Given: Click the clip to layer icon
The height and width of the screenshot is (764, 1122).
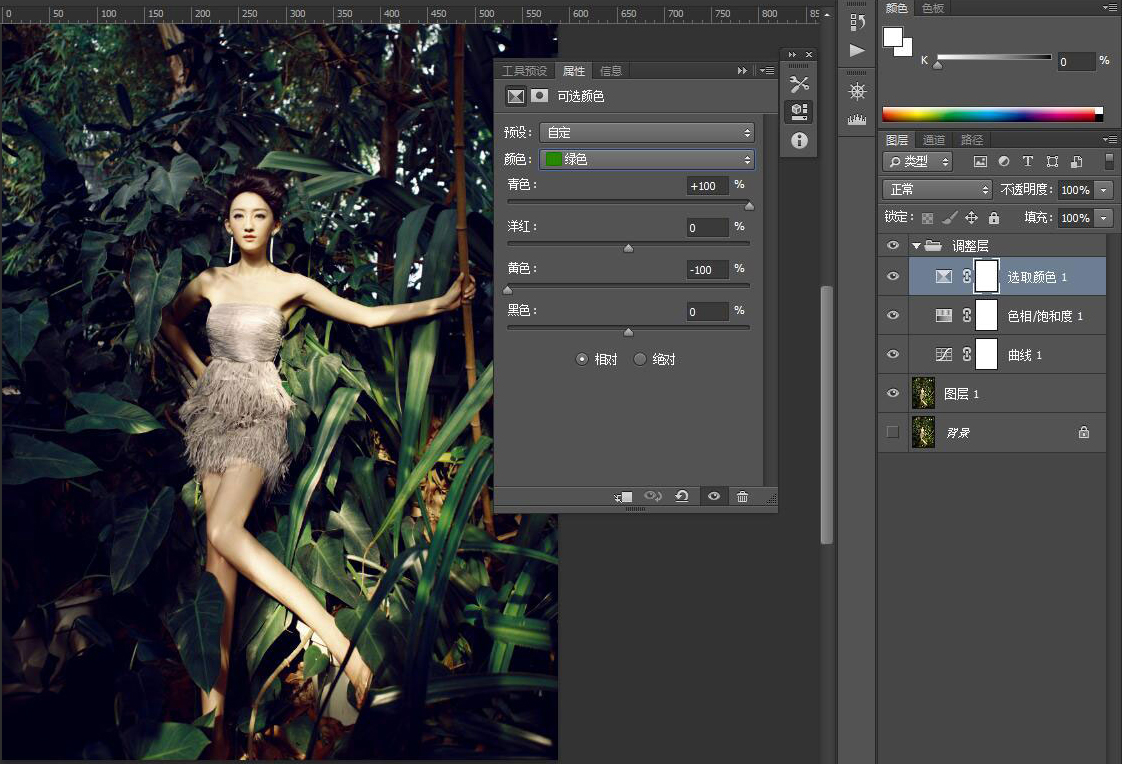Looking at the screenshot, I should tap(623, 497).
